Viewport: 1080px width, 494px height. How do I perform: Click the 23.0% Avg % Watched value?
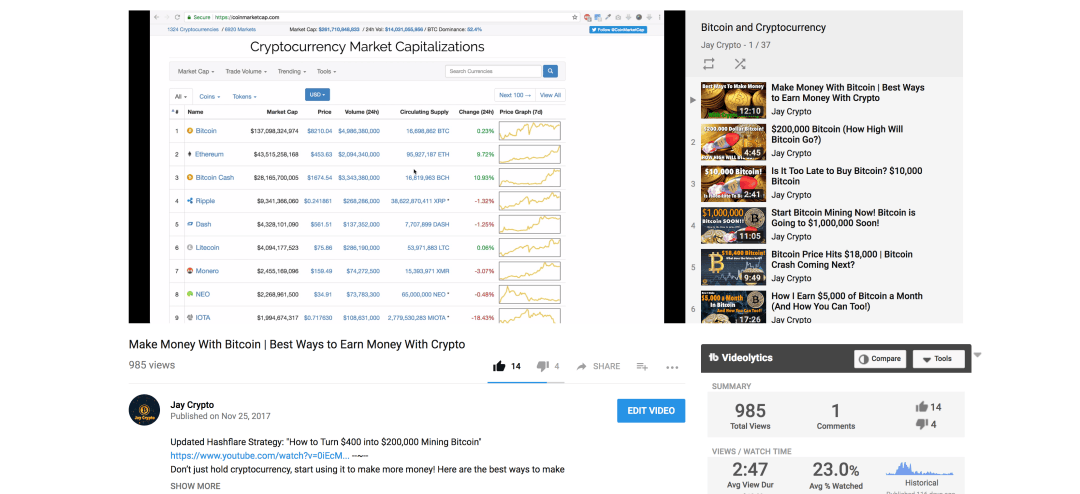(x=835, y=470)
